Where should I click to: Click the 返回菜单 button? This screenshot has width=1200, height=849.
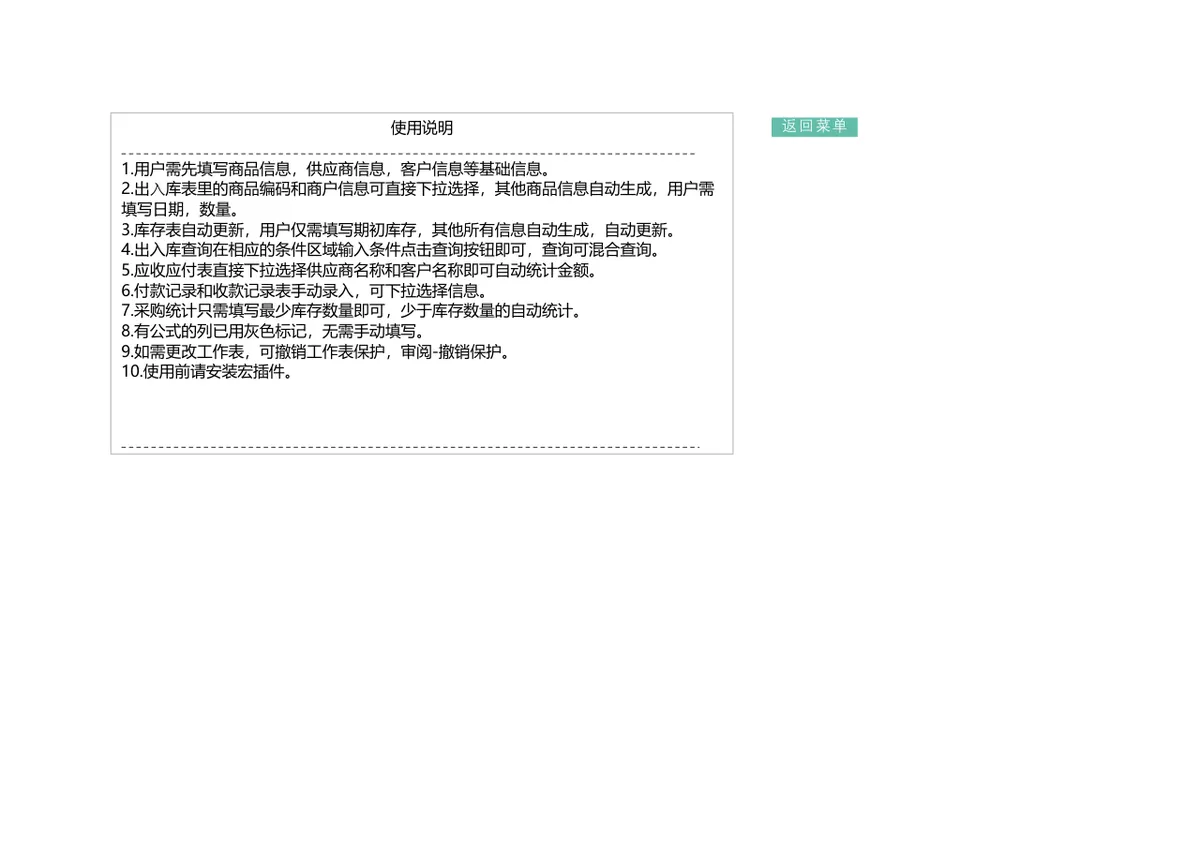click(x=814, y=127)
